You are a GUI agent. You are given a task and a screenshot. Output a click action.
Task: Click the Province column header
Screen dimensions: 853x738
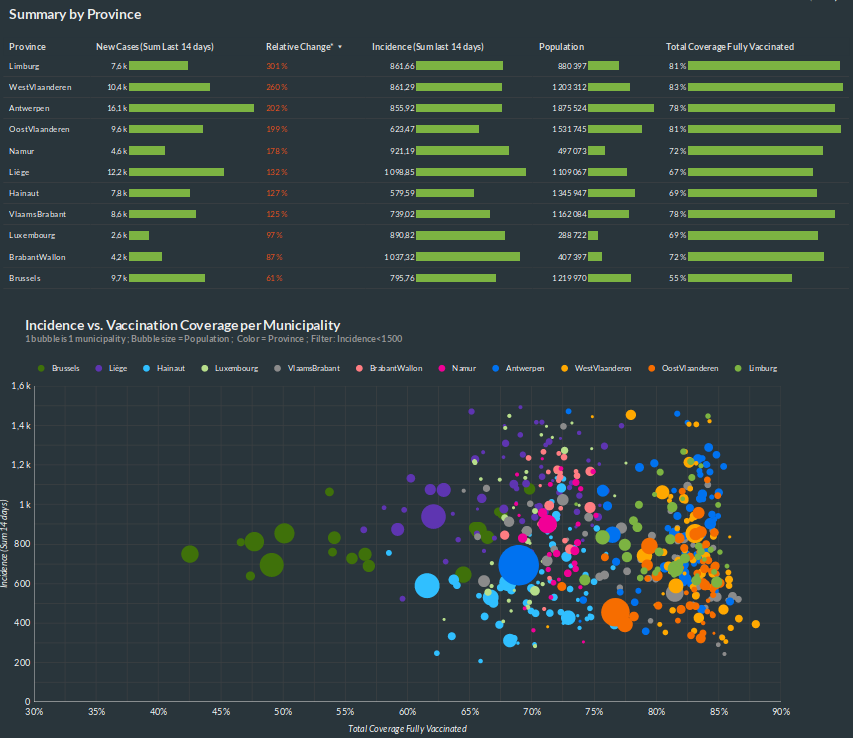(x=27, y=47)
